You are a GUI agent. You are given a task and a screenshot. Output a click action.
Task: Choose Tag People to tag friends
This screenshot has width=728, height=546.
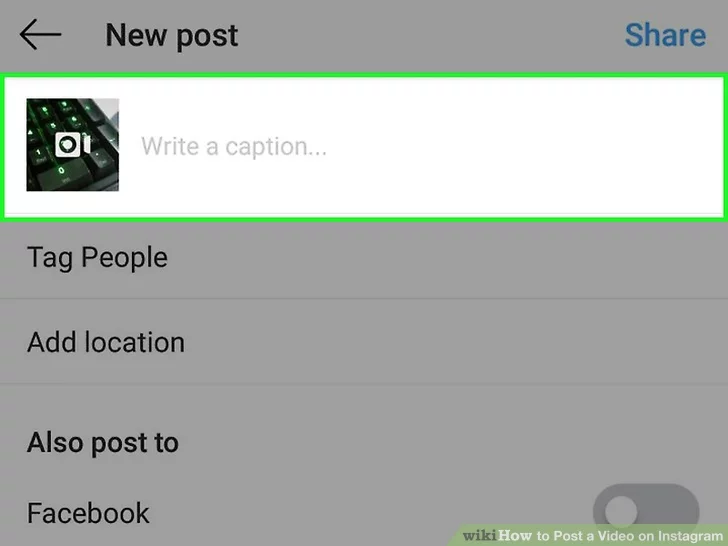pyautogui.click(x=98, y=257)
